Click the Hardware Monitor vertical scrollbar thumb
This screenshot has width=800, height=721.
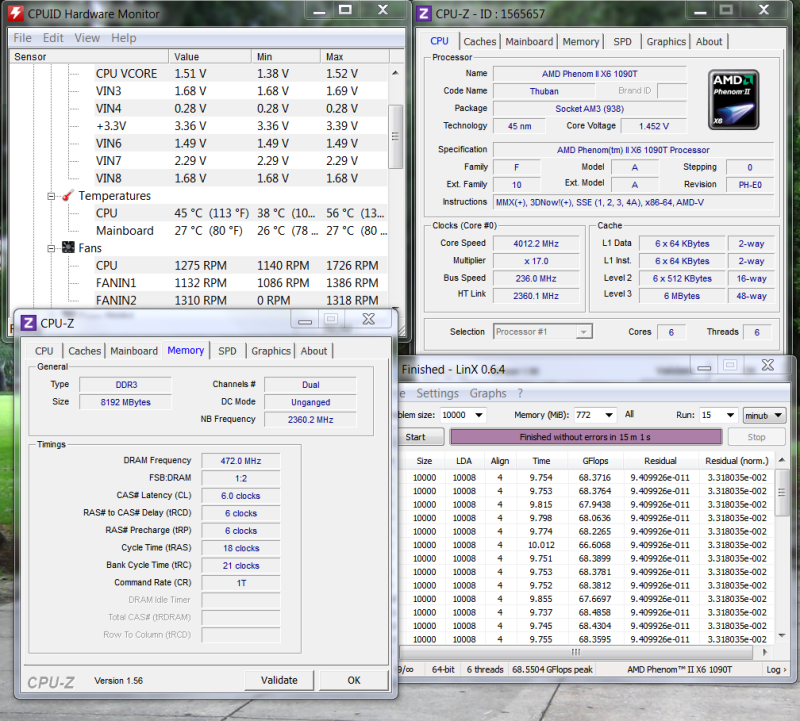(395, 136)
